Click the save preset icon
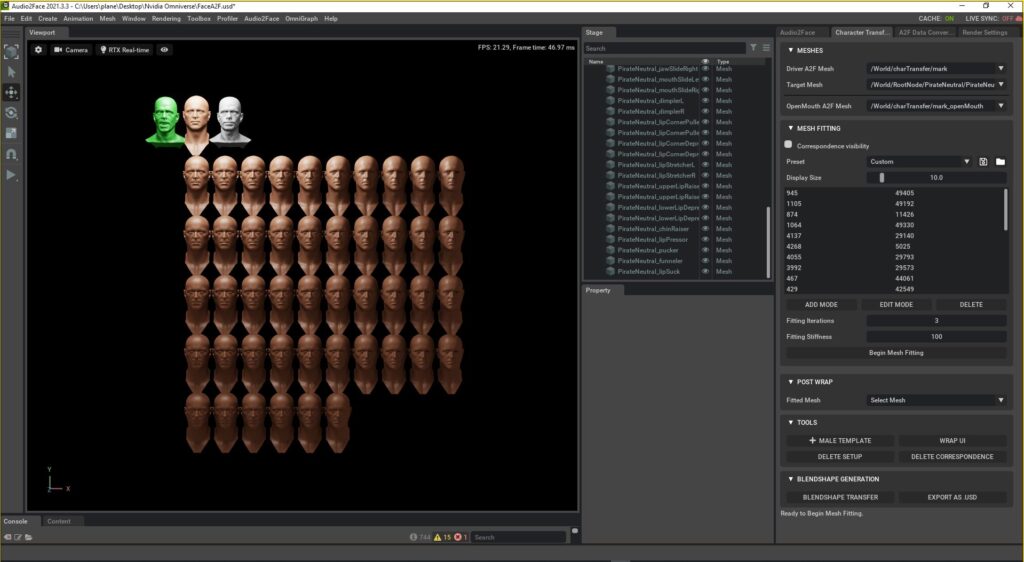 pos(983,161)
